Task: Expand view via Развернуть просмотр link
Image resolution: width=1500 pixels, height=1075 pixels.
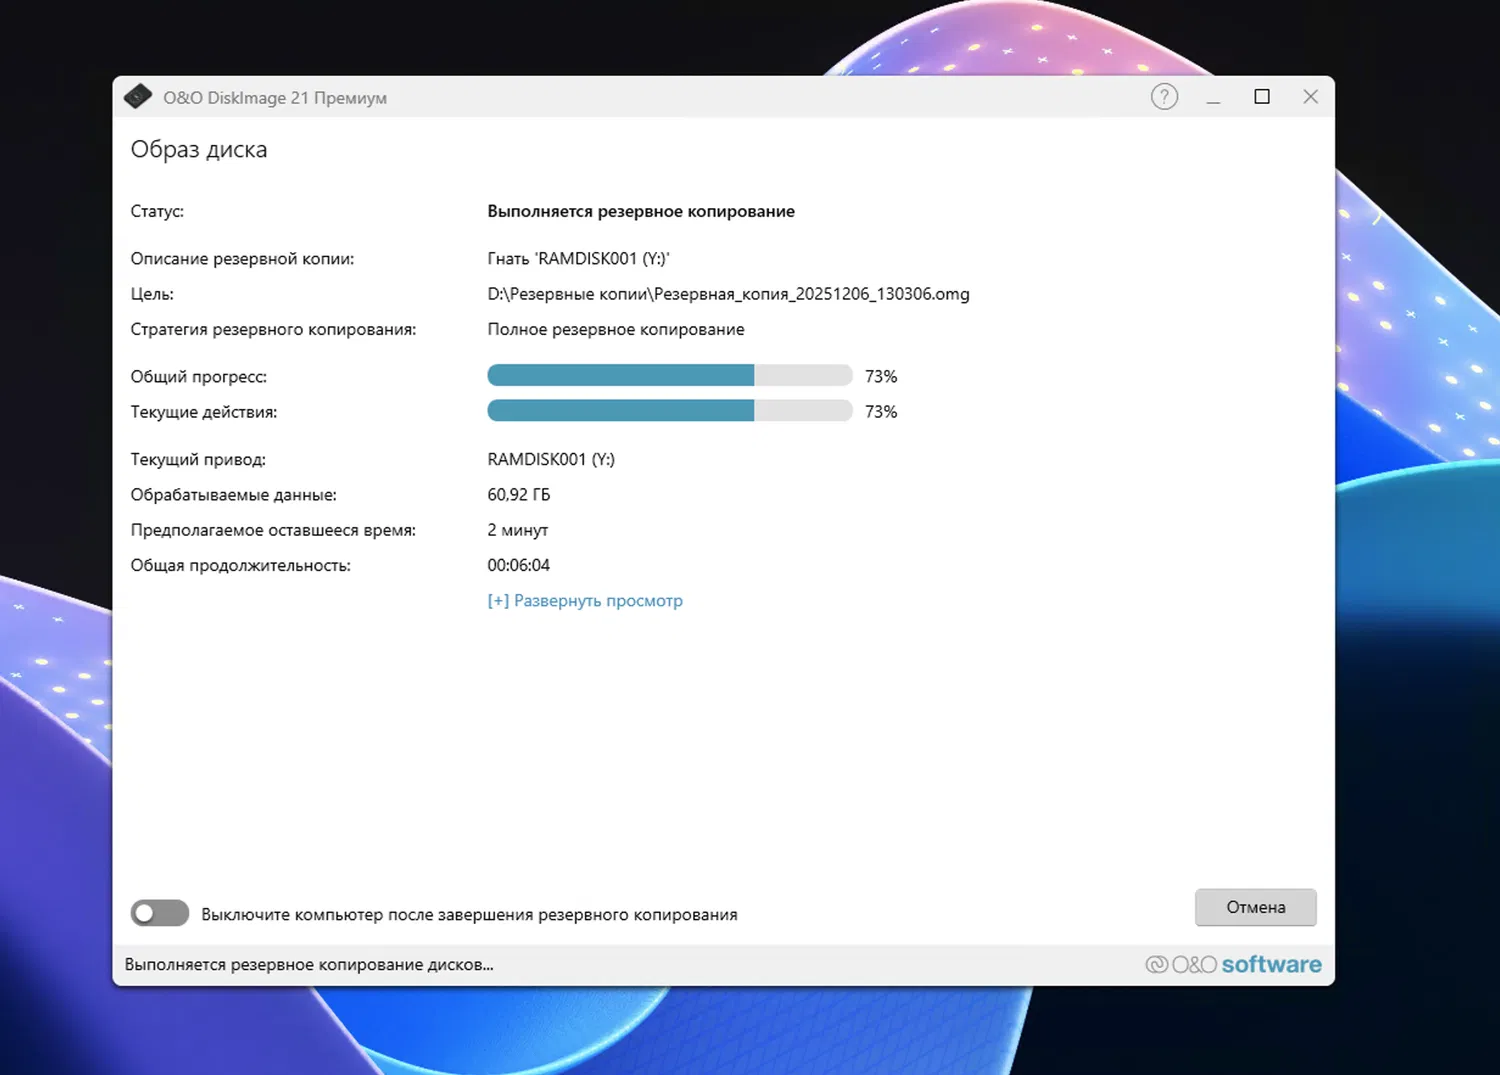Action: pos(585,601)
